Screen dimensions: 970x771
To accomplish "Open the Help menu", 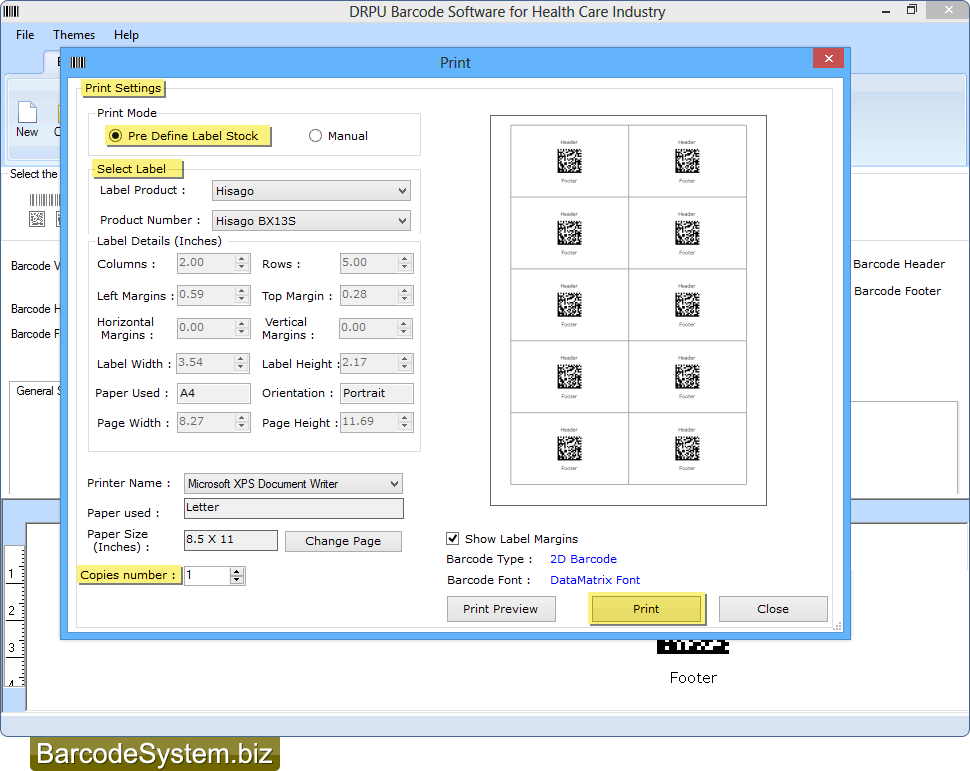I will [126, 35].
